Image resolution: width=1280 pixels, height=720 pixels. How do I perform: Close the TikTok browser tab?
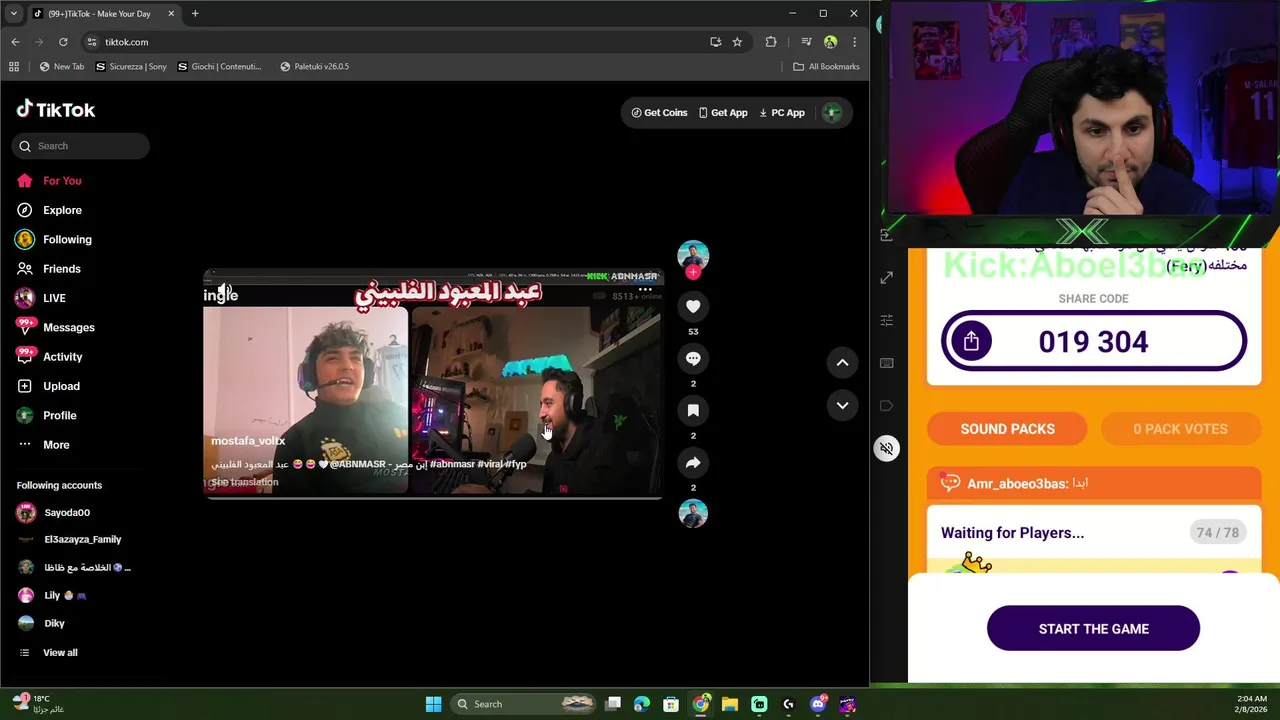171,14
